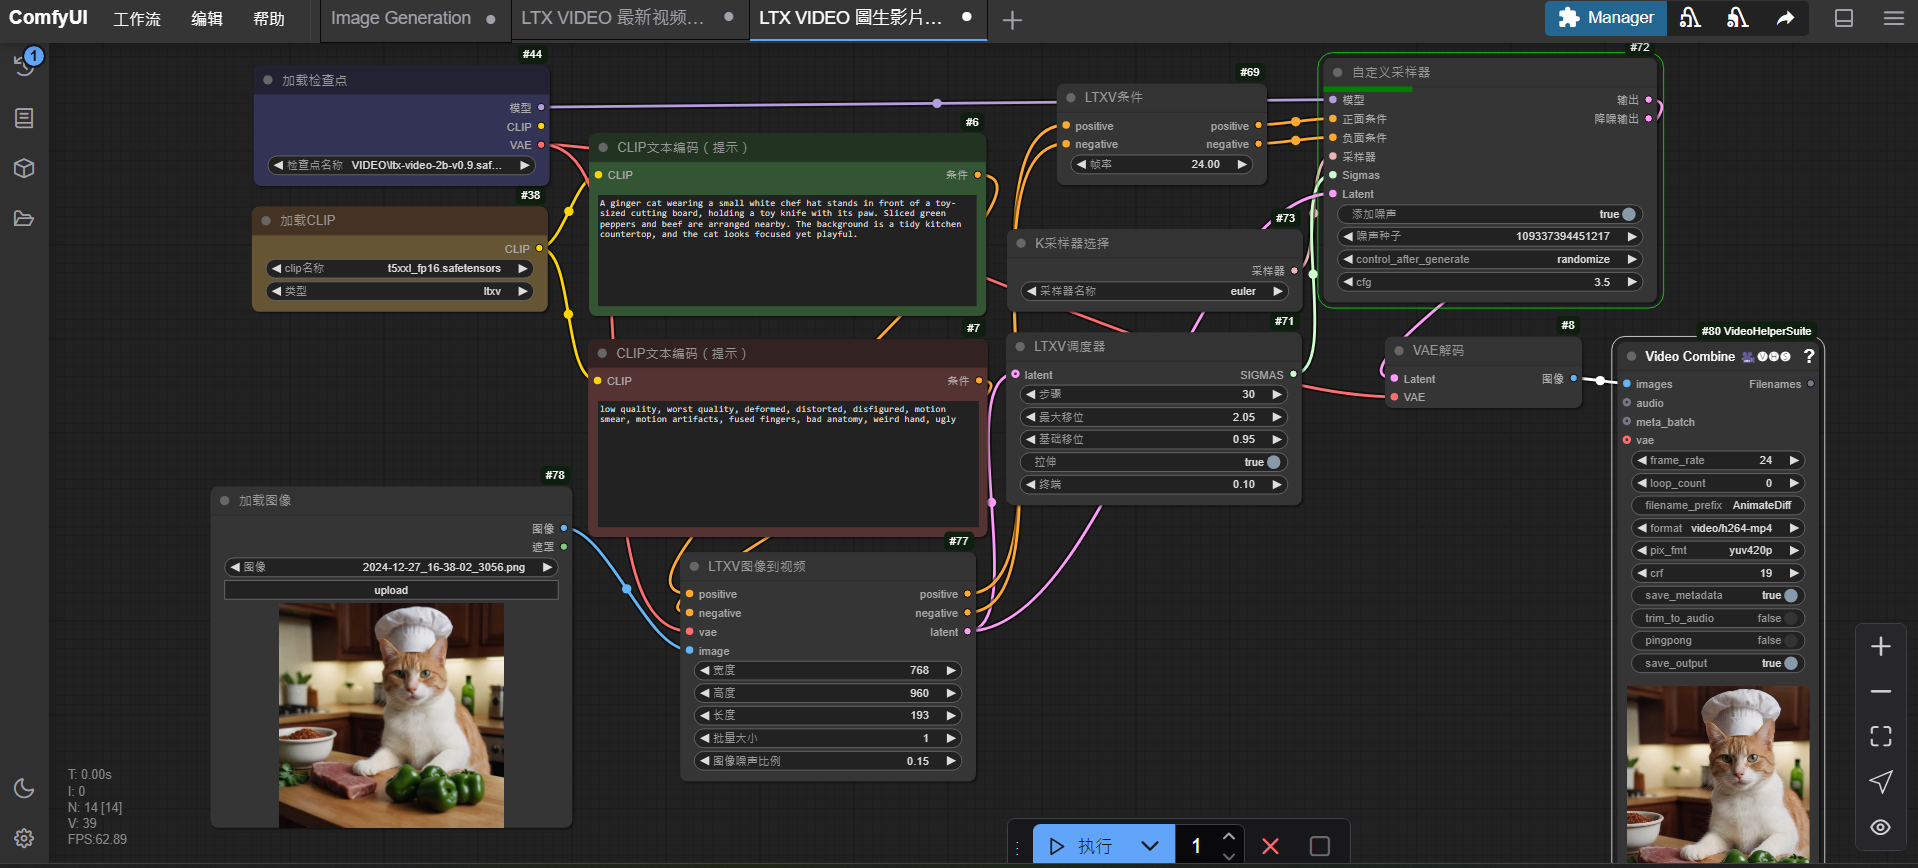1918x868 pixels.
Task: Click the 图像噪声比例 0.15 field
Action: [826, 761]
